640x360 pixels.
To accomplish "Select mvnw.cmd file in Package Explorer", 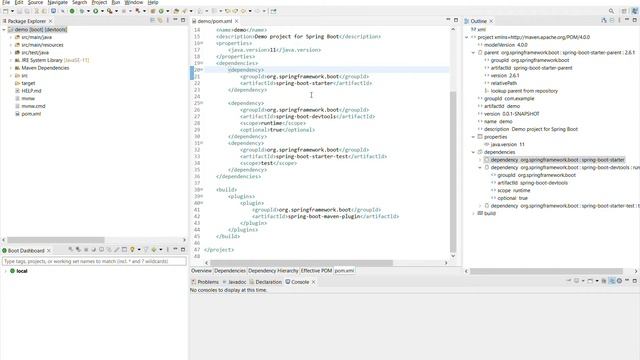I will (33, 106).
